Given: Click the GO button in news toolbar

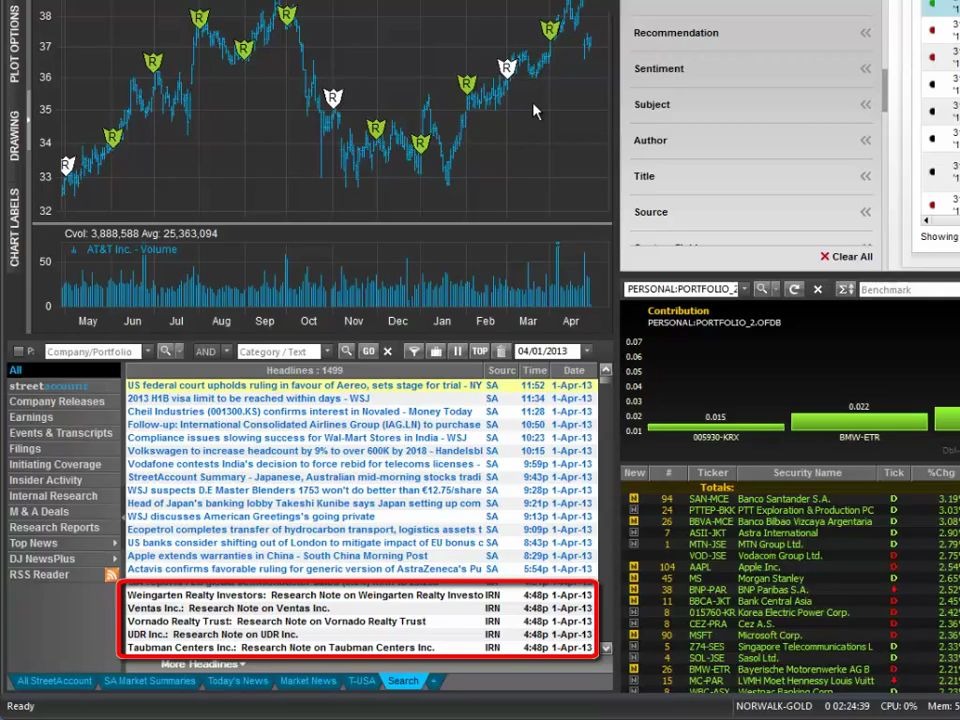Looking at the screenshot, I should 368,351.
